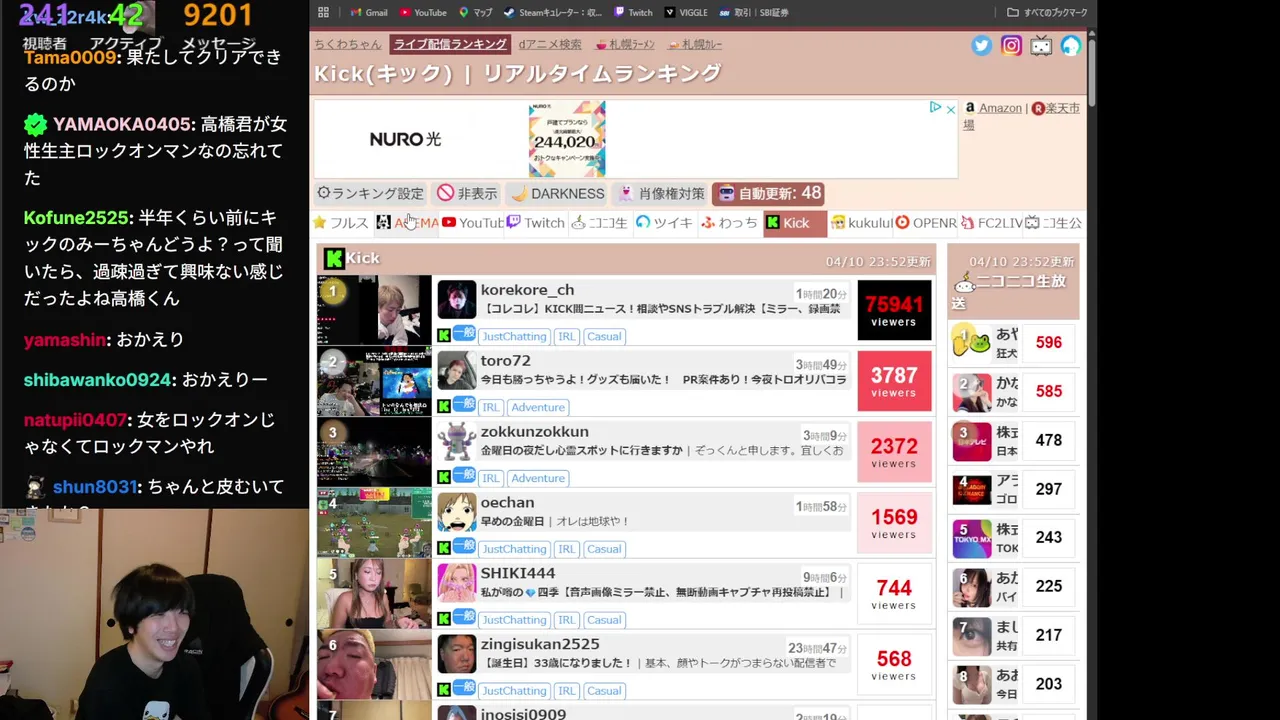Click SHIKI444 avatar icon
The height and width of the screenshot is (720, 1280).
[457, 583]
